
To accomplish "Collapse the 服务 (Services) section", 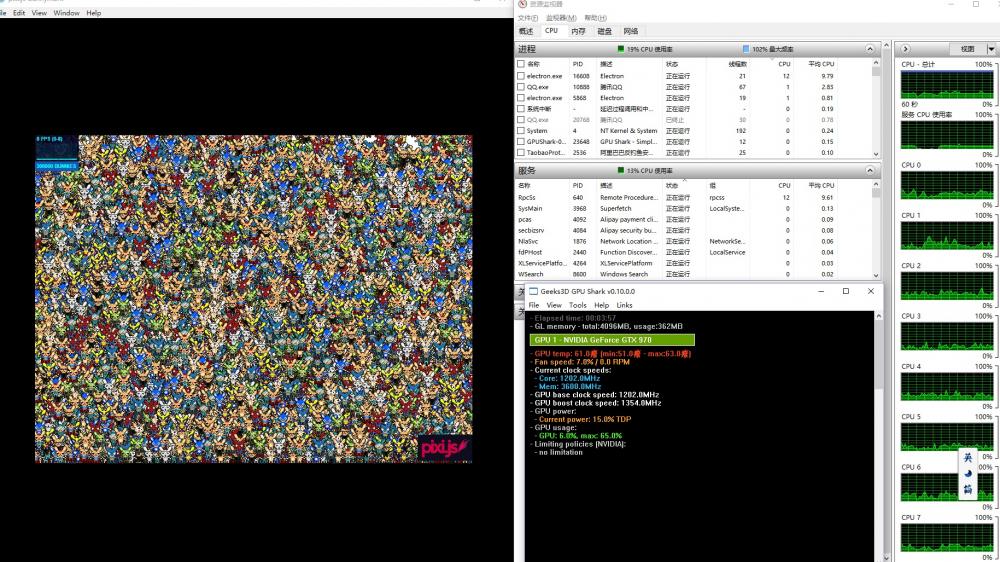I will (871, 171).
